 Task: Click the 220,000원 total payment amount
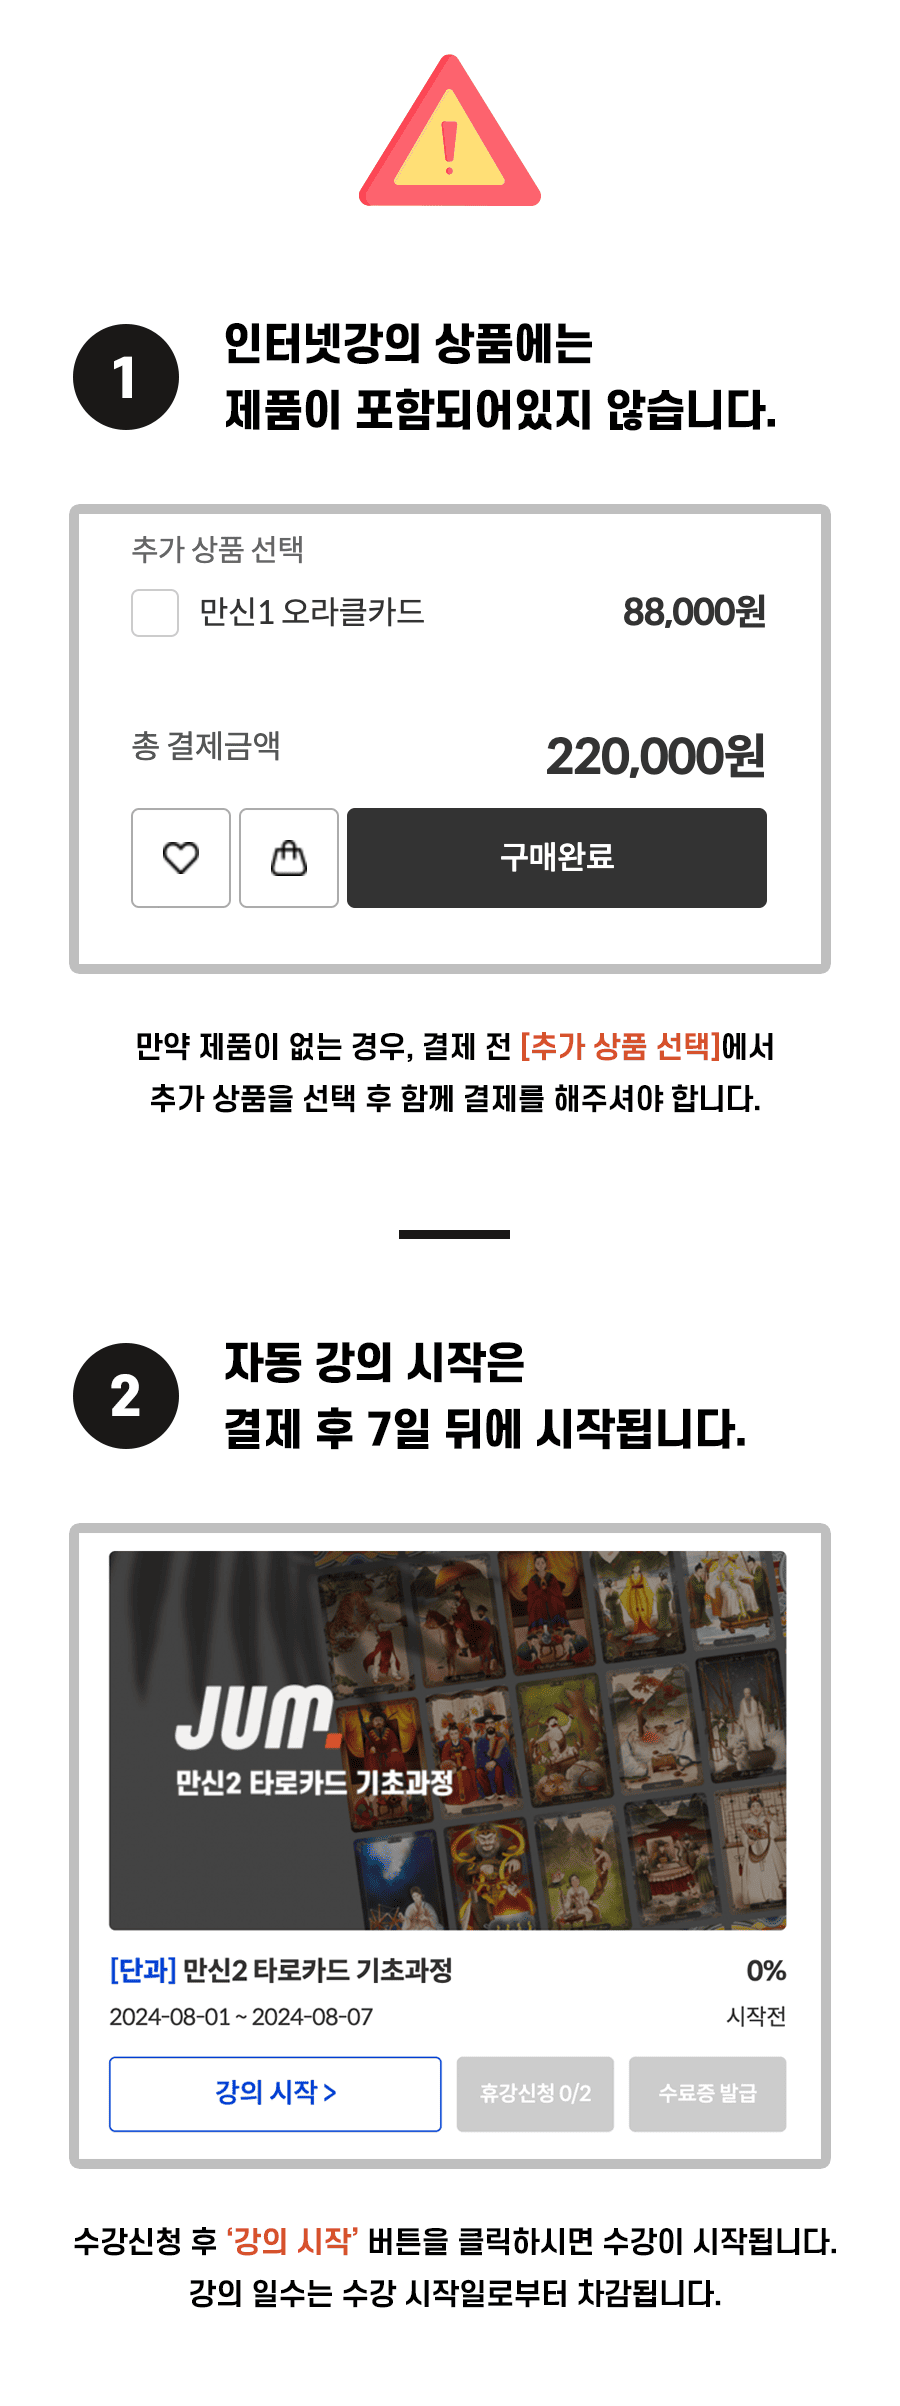coord(656,757)
